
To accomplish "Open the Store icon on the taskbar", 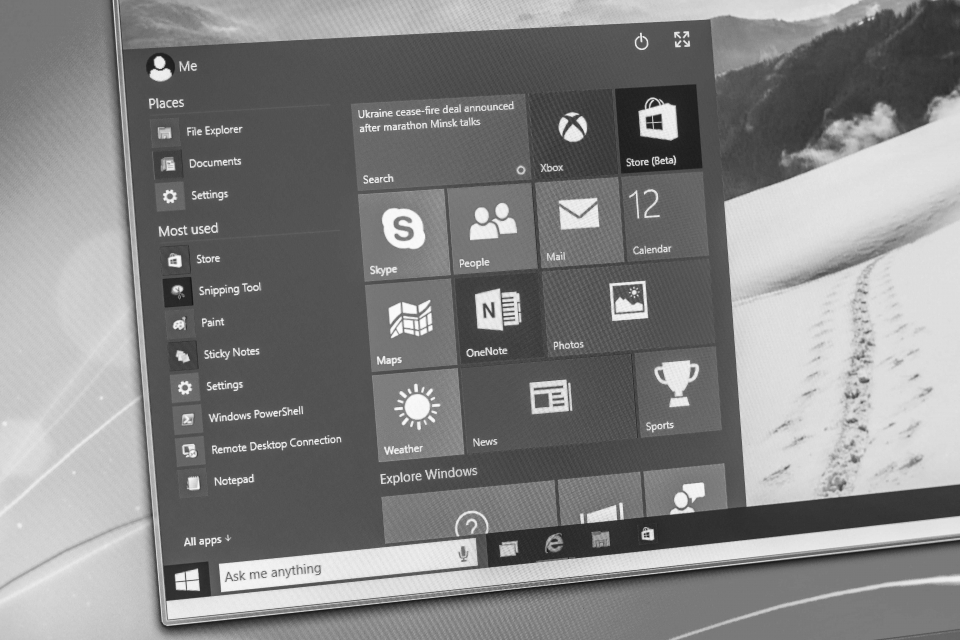I will click(647, 535).
